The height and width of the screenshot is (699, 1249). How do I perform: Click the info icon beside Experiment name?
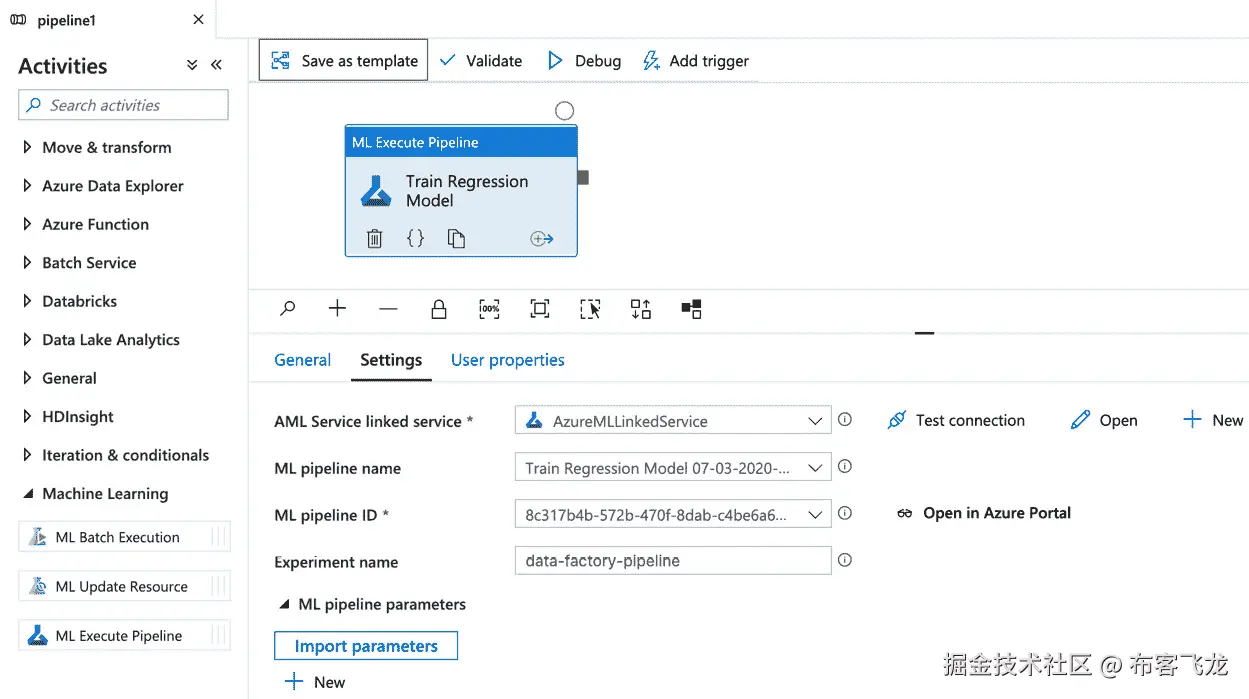pyautogui.click(x=844, y=560)
